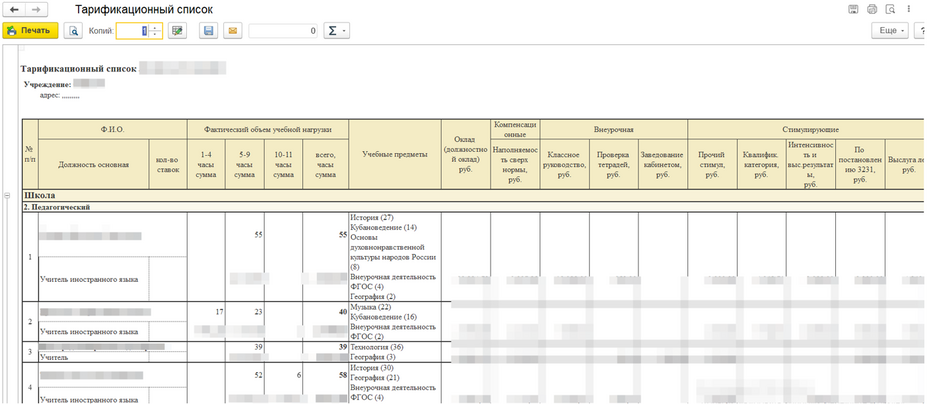Decrease number of copies with down arrow
The height and width of the screenshot is (404, 929).
155,35
